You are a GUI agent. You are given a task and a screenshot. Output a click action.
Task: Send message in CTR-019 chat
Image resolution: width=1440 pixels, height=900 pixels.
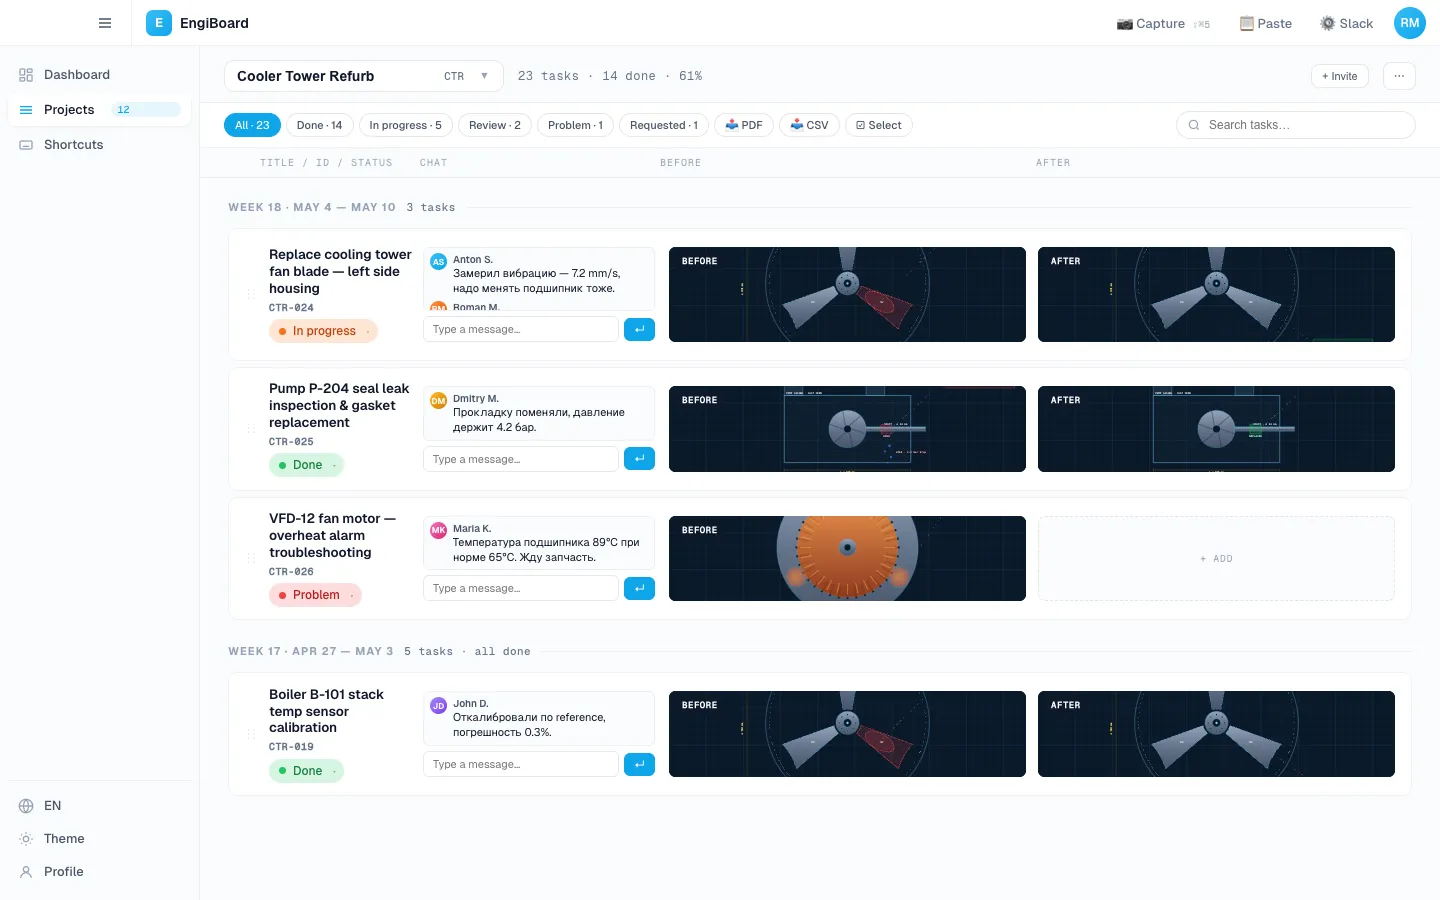(639, 764)
